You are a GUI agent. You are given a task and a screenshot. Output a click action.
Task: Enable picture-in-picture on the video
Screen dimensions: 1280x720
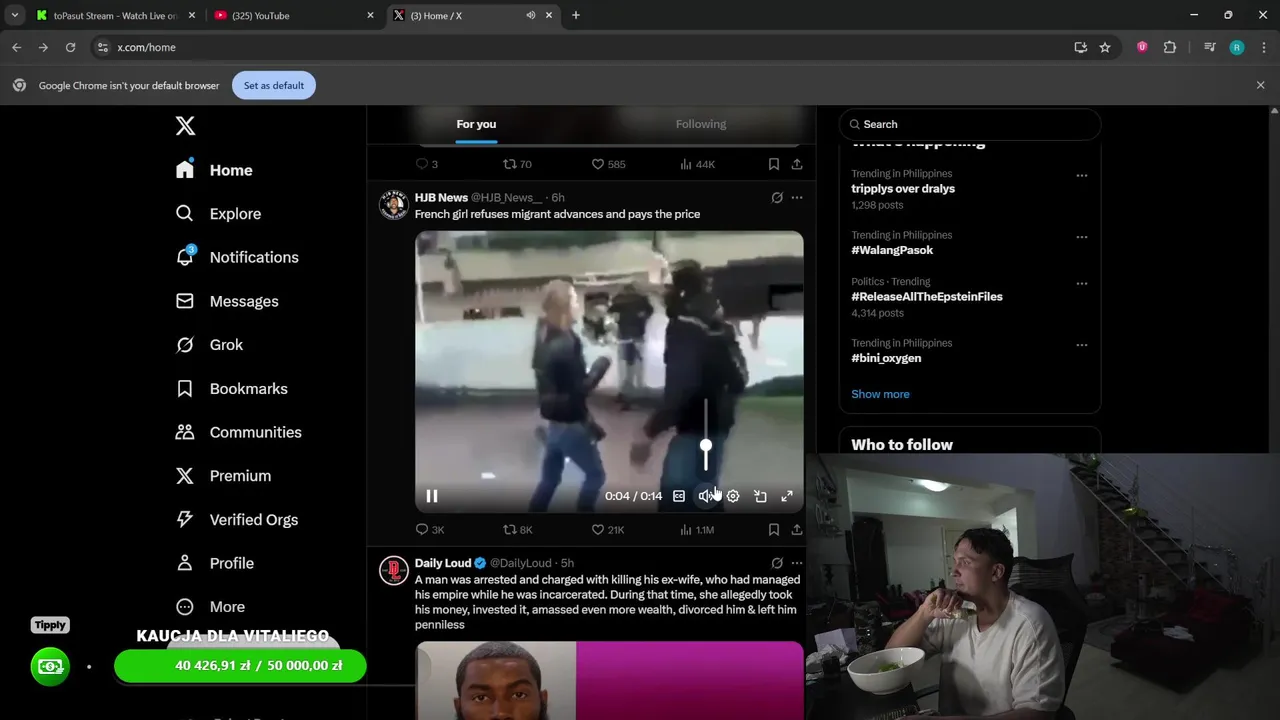760,496
